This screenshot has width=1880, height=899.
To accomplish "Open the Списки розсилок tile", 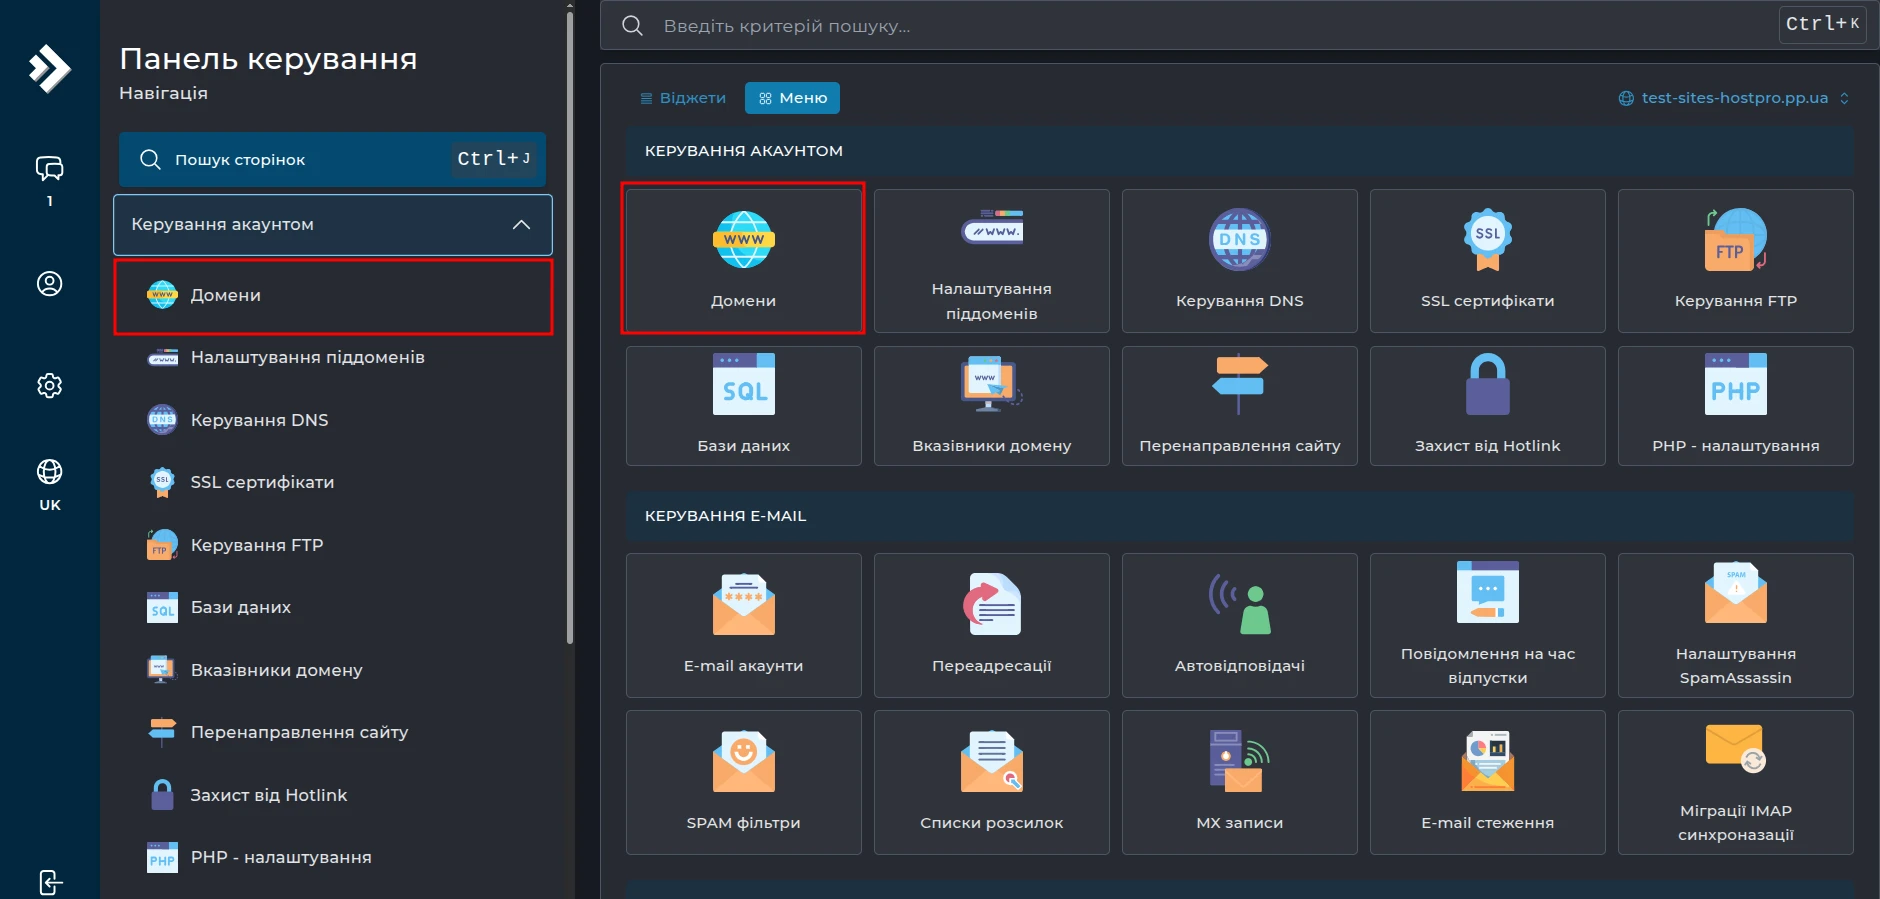I will tap(991, 782).
